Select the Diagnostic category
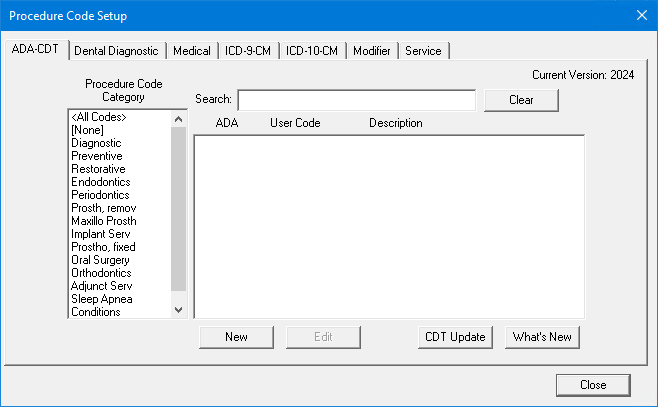The height and width of the screenshot is (407, 658). [x=96, y=143]
